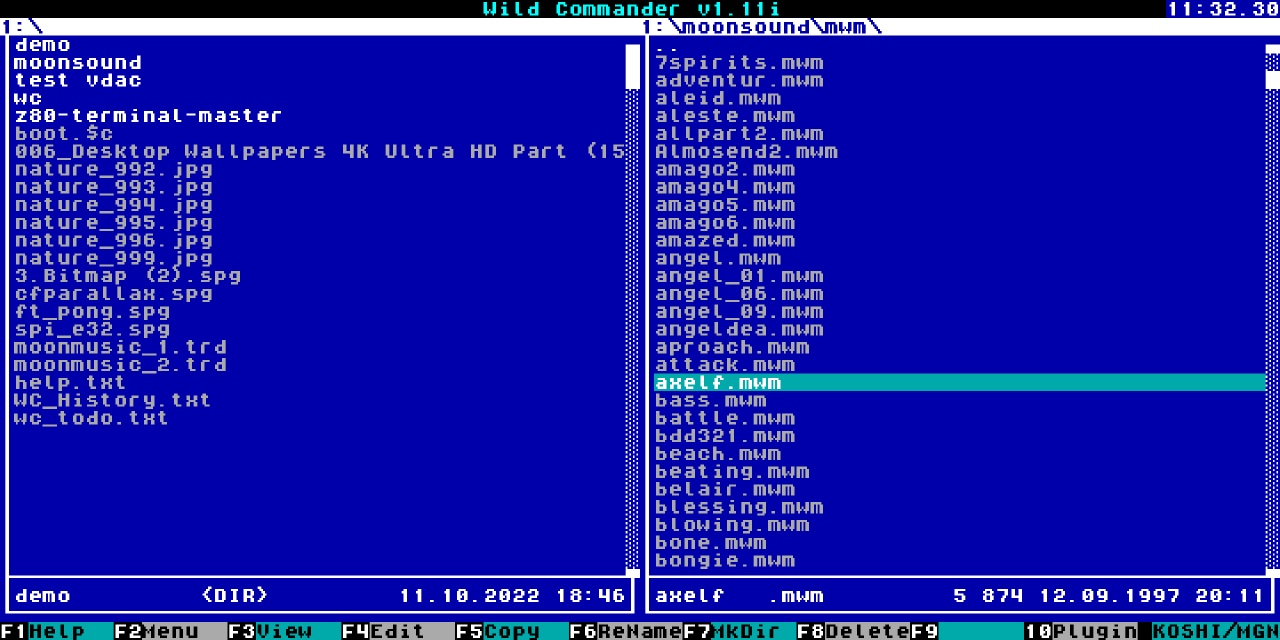Select the z80-terminal-master folder
1280x640 pixels.
(x=148, y=116)
